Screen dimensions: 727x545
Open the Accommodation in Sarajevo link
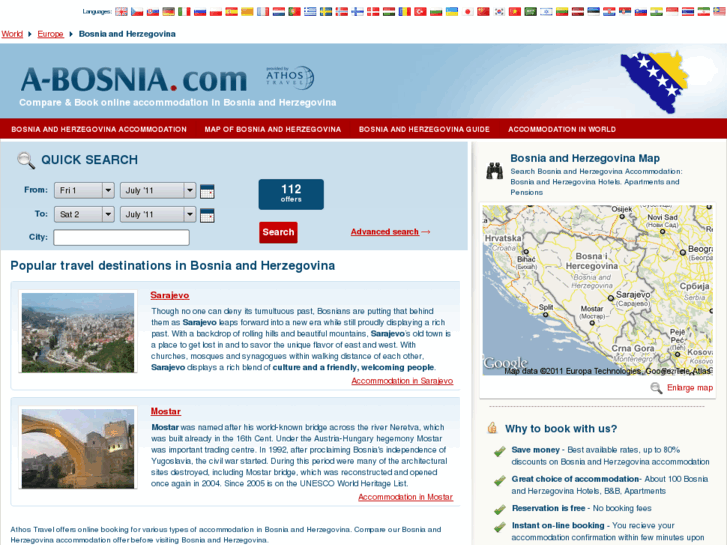[402, 381]
